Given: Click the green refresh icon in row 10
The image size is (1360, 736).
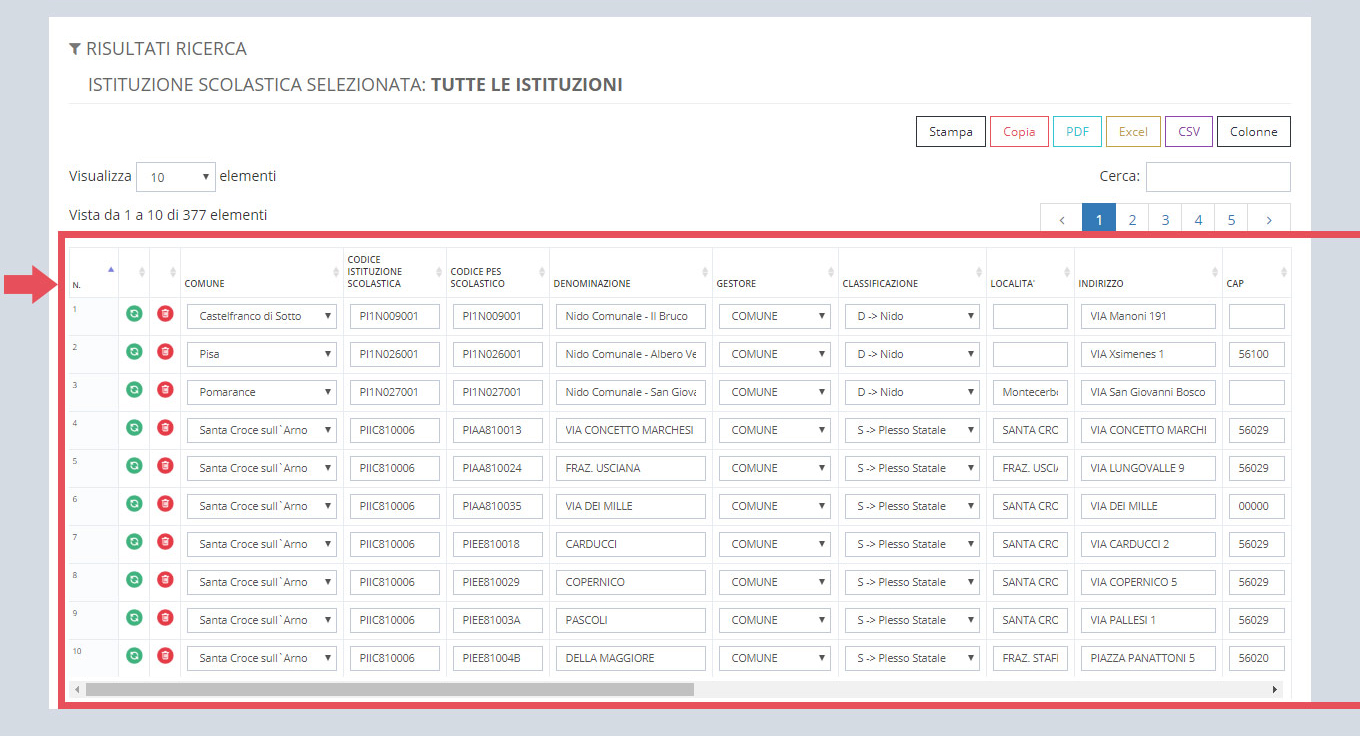Looking at the screenshot, I should point(134,656).
